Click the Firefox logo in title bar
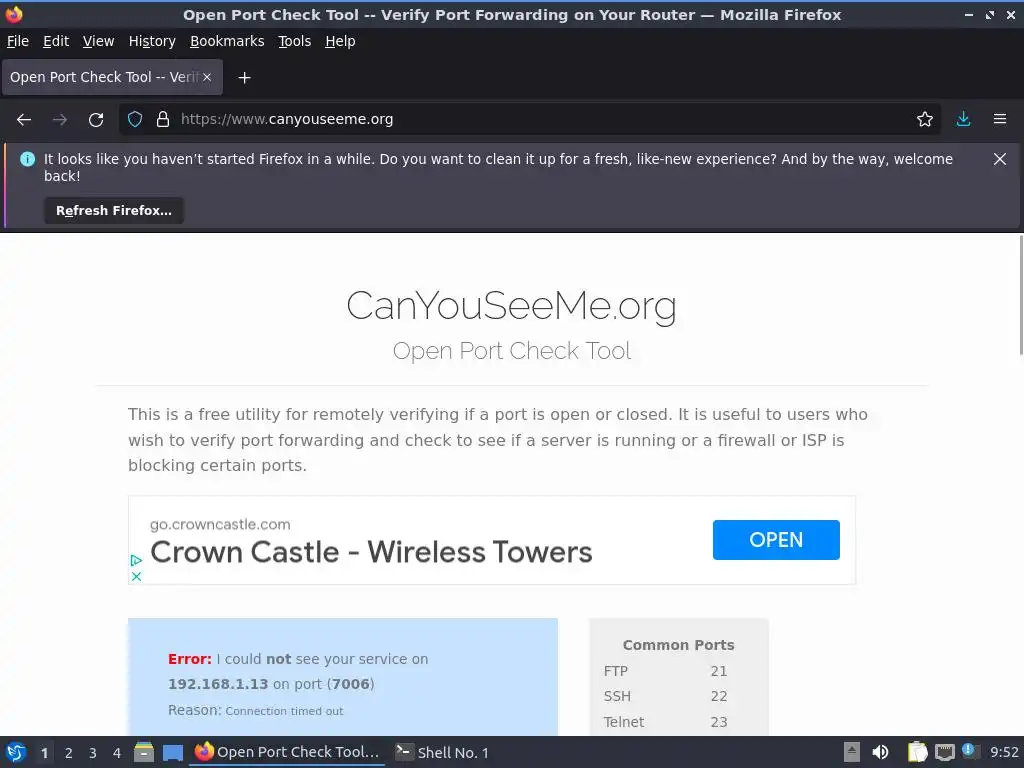 click(x=14, y=14)
